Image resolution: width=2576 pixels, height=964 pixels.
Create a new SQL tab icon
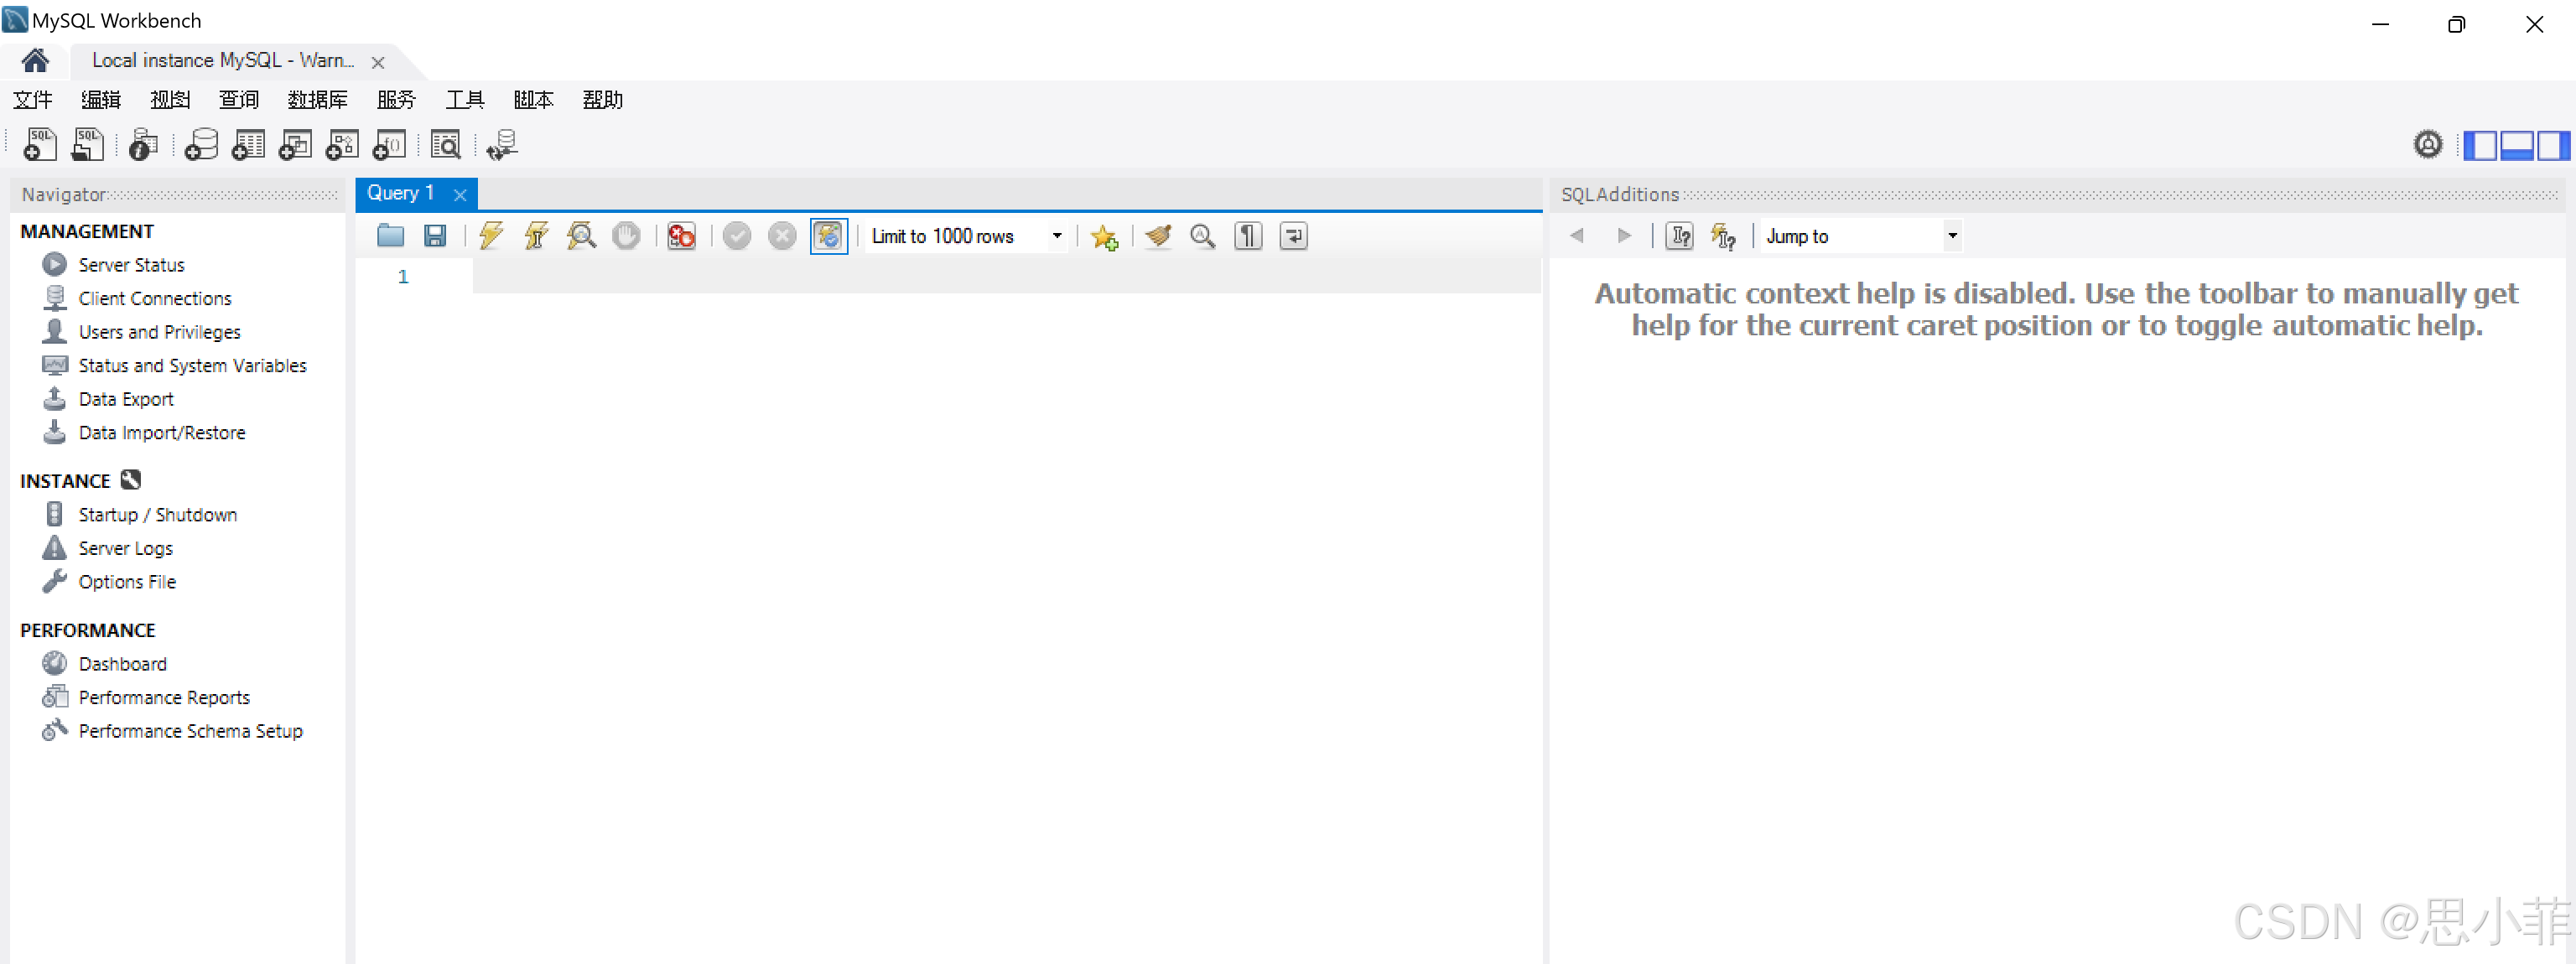pyautogui.click(x=40, y=145)
